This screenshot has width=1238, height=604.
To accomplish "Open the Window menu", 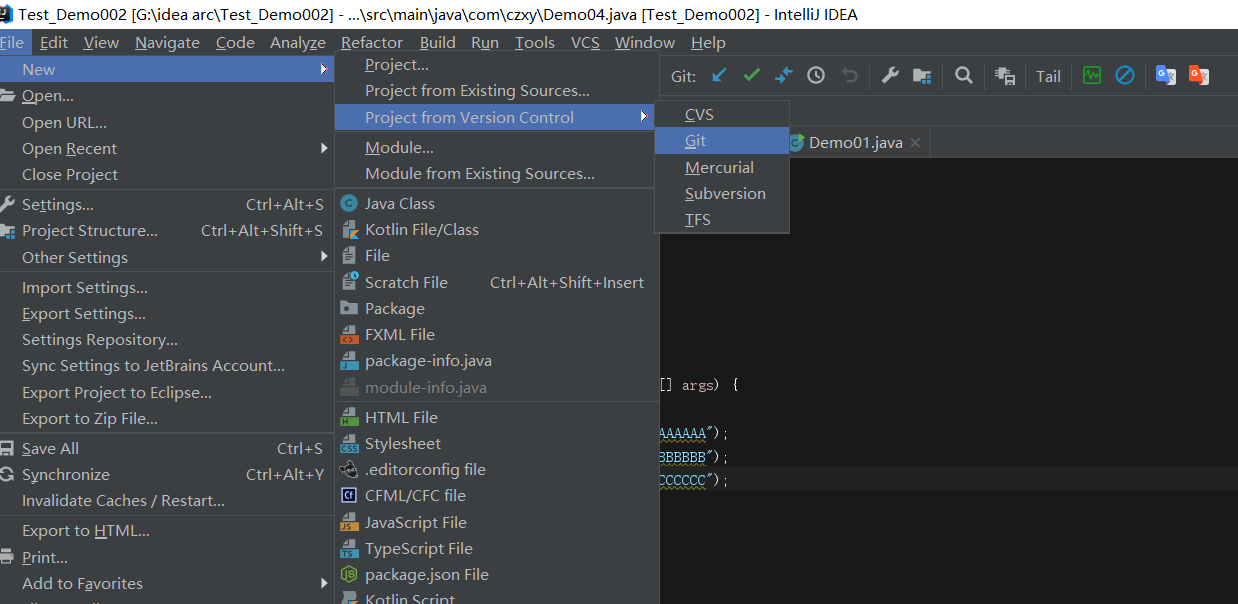I will click(645, 42).
